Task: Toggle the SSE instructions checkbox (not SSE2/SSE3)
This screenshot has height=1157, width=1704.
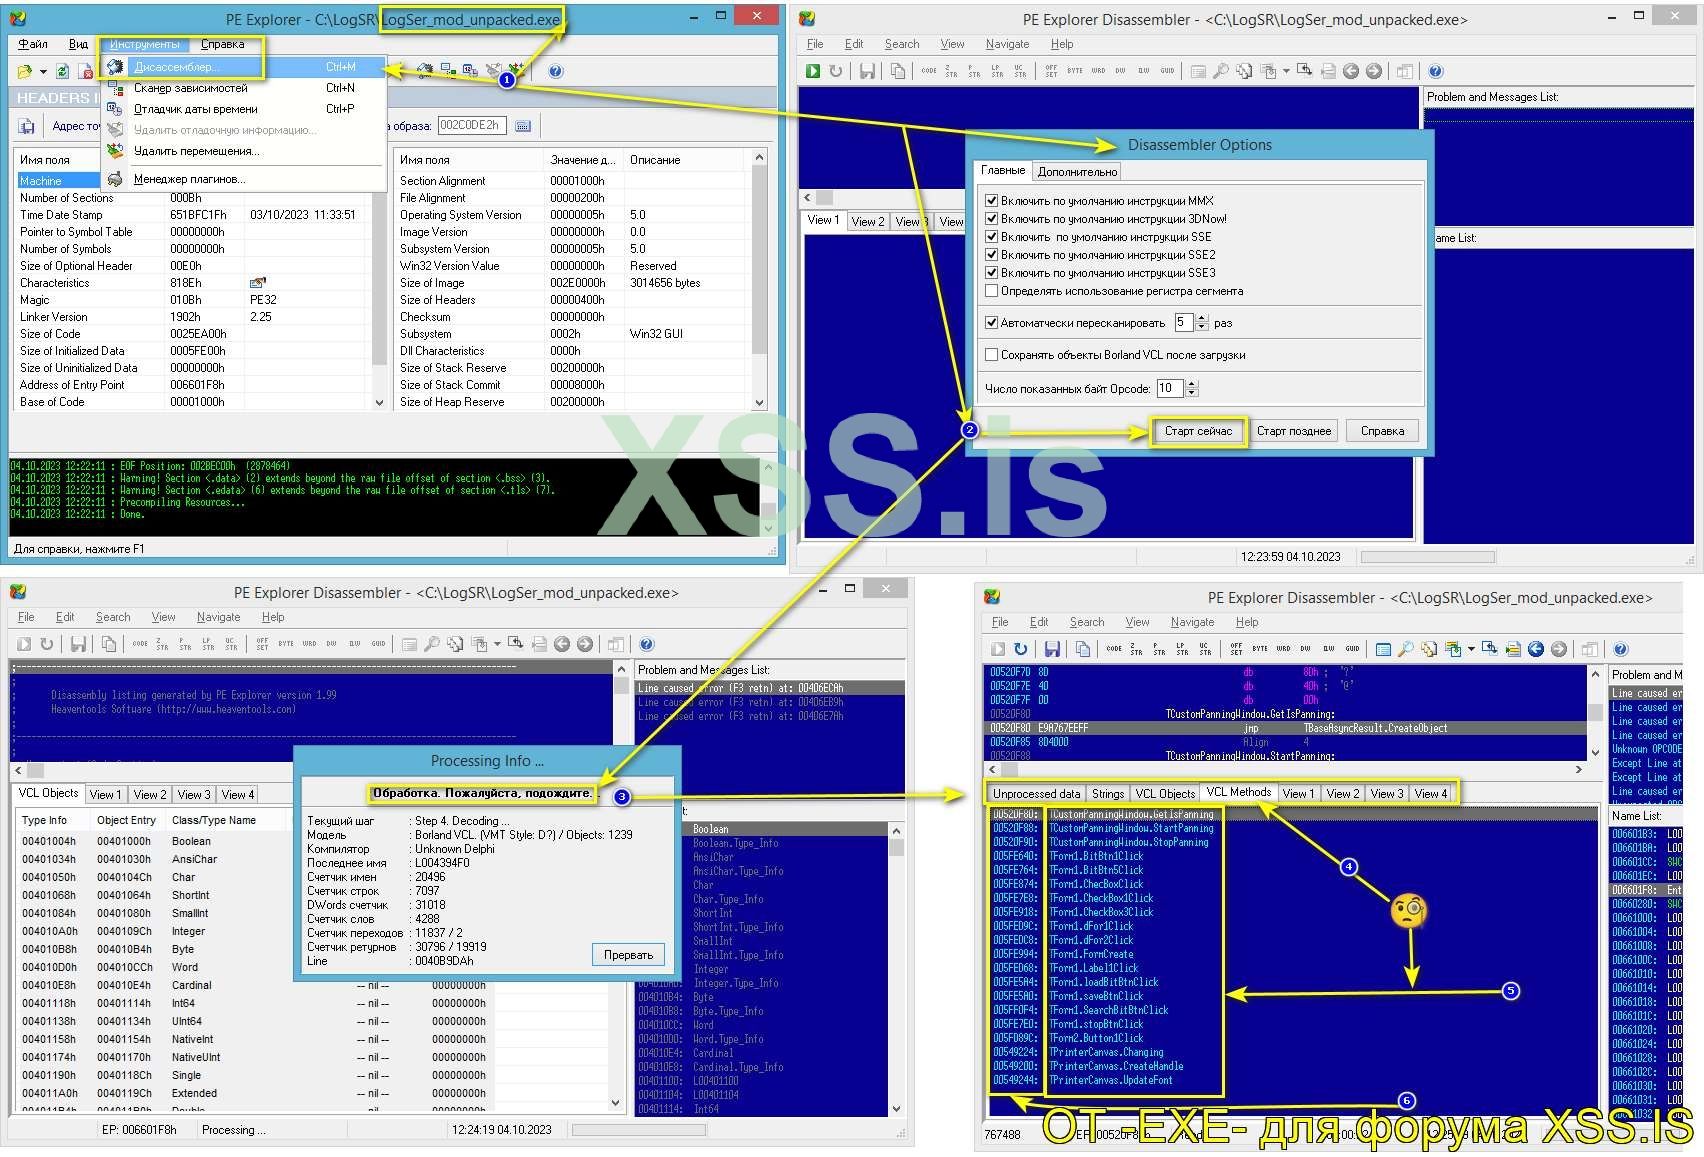Action: coord(992,237)
